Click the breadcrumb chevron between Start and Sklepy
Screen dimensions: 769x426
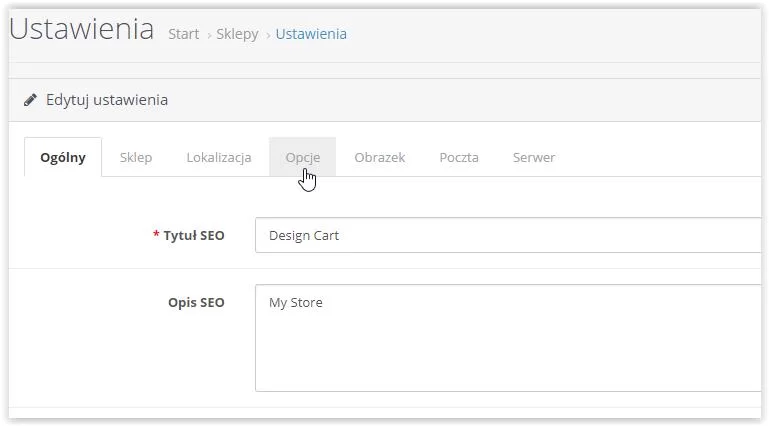pos(211,35)
